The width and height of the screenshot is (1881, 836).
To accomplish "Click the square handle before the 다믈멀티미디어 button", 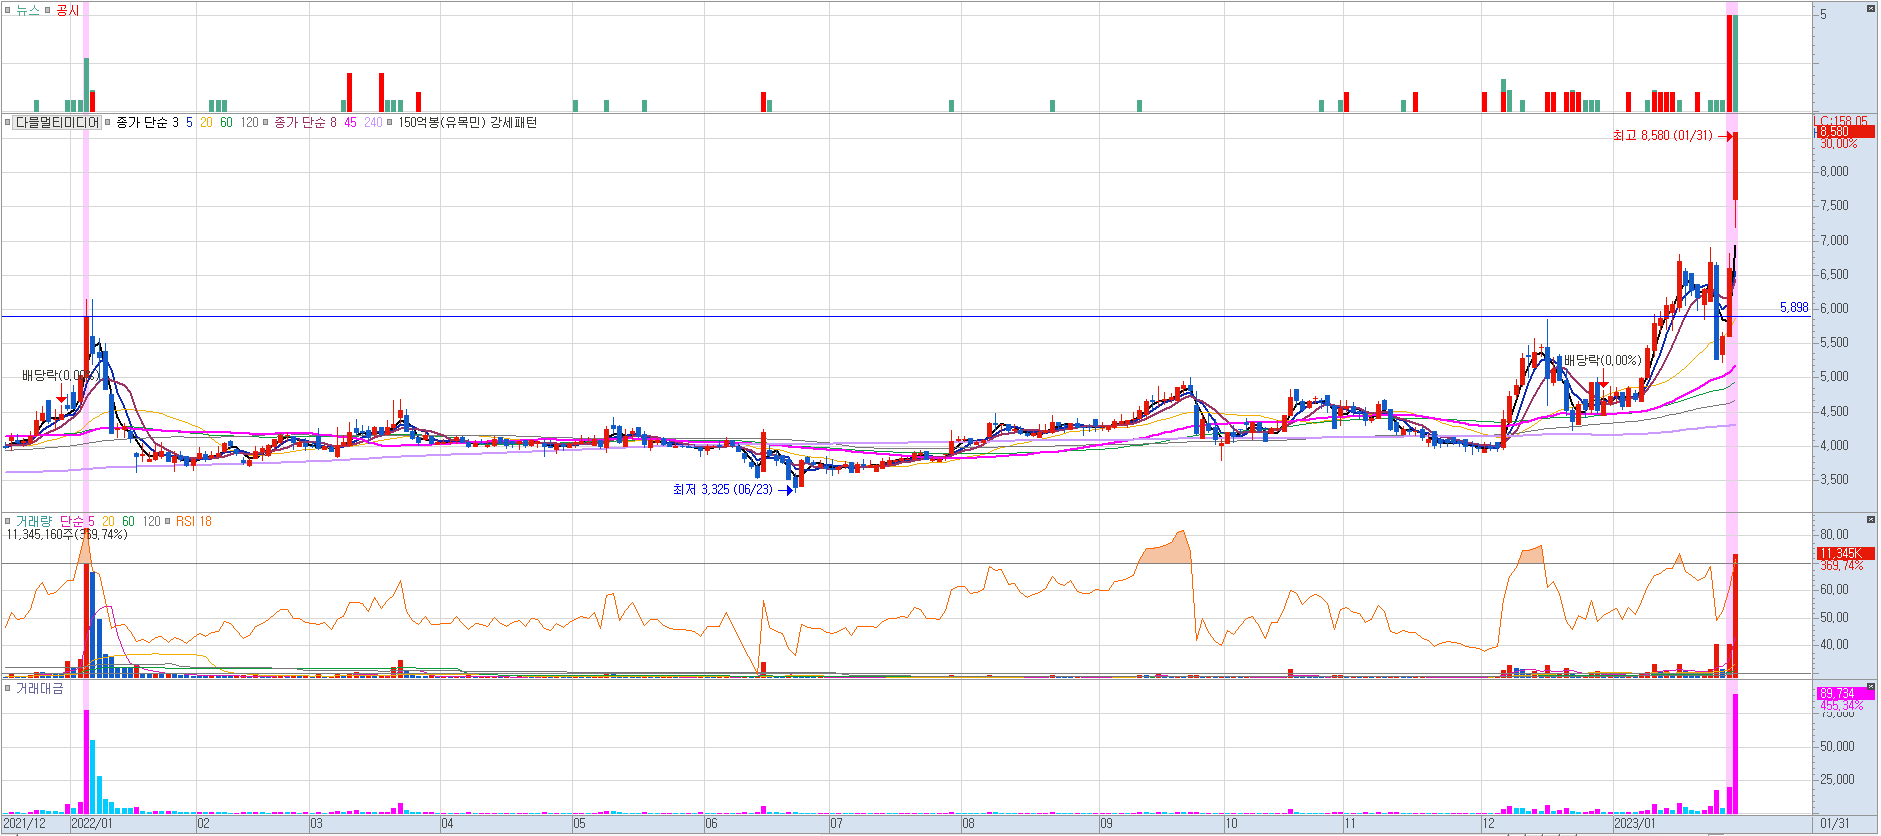I will [8, 123].
